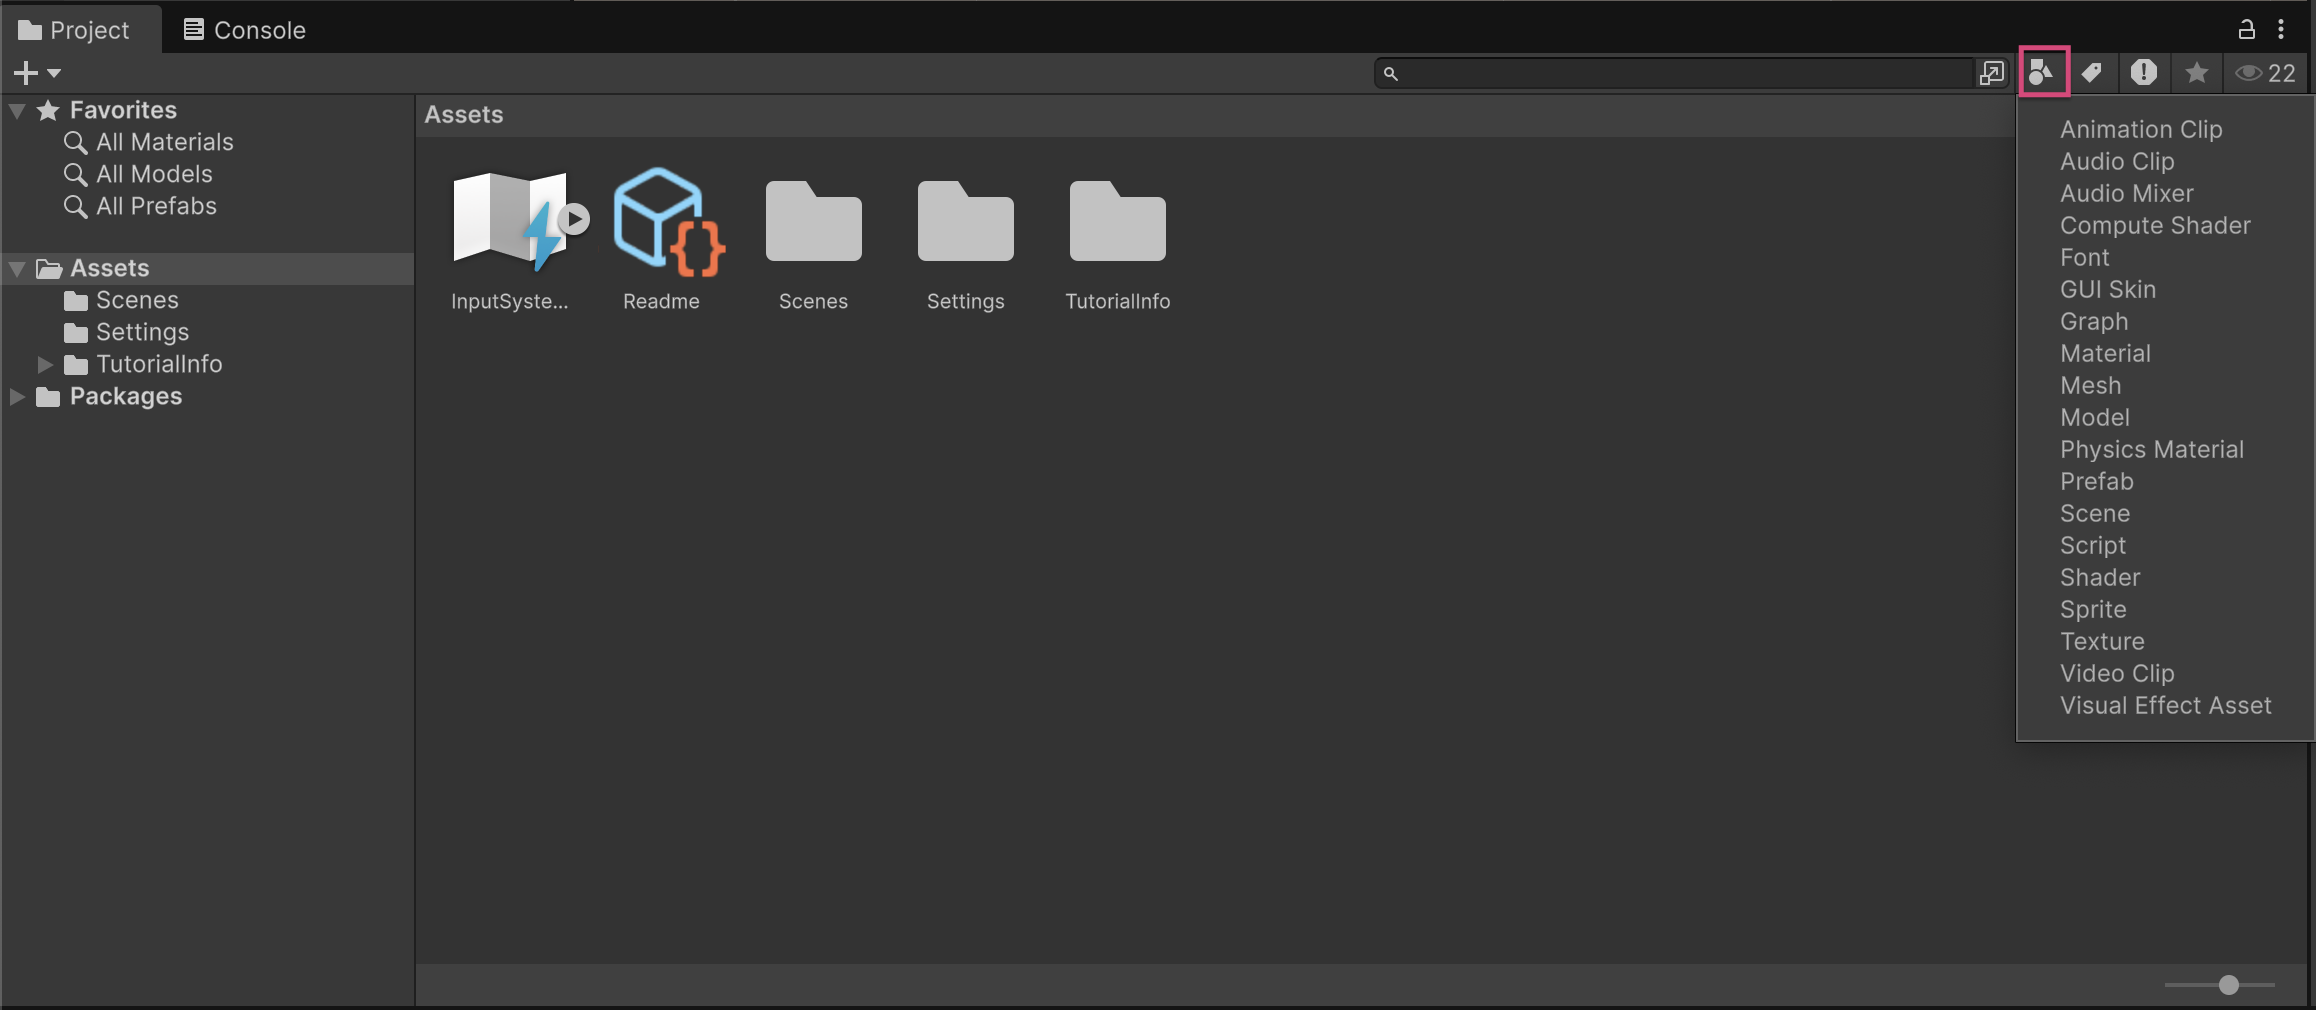
Task: Toggle the panel lock icon
Action: click(2246, 29)
